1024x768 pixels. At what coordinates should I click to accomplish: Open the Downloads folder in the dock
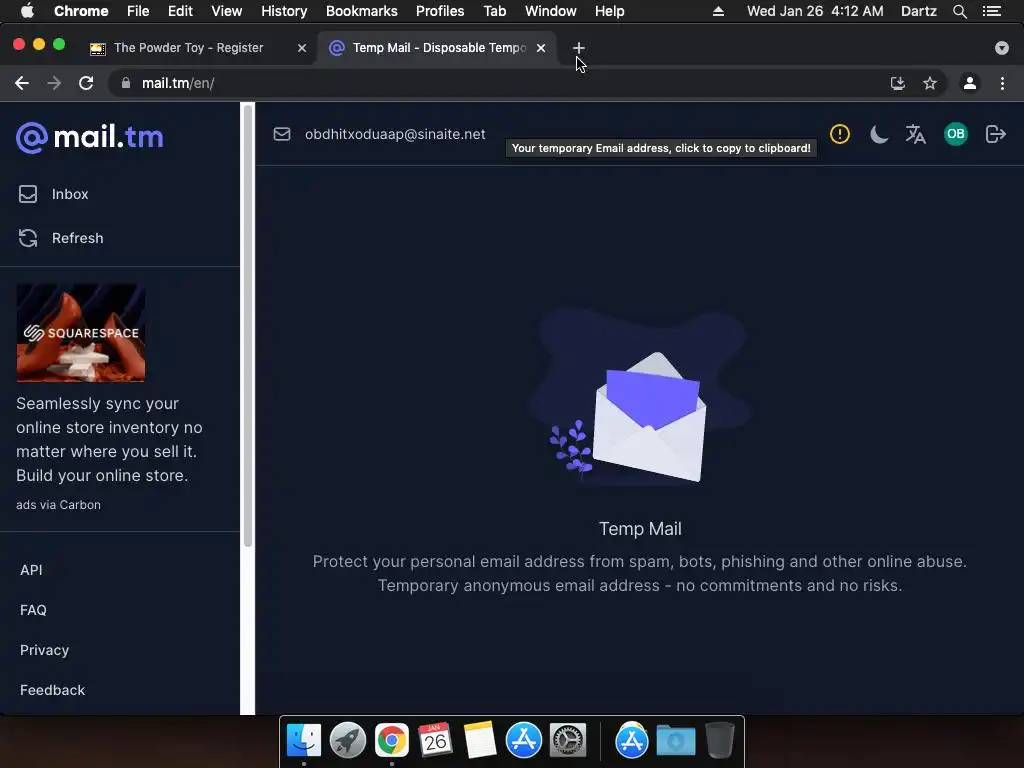coord(676,740)
